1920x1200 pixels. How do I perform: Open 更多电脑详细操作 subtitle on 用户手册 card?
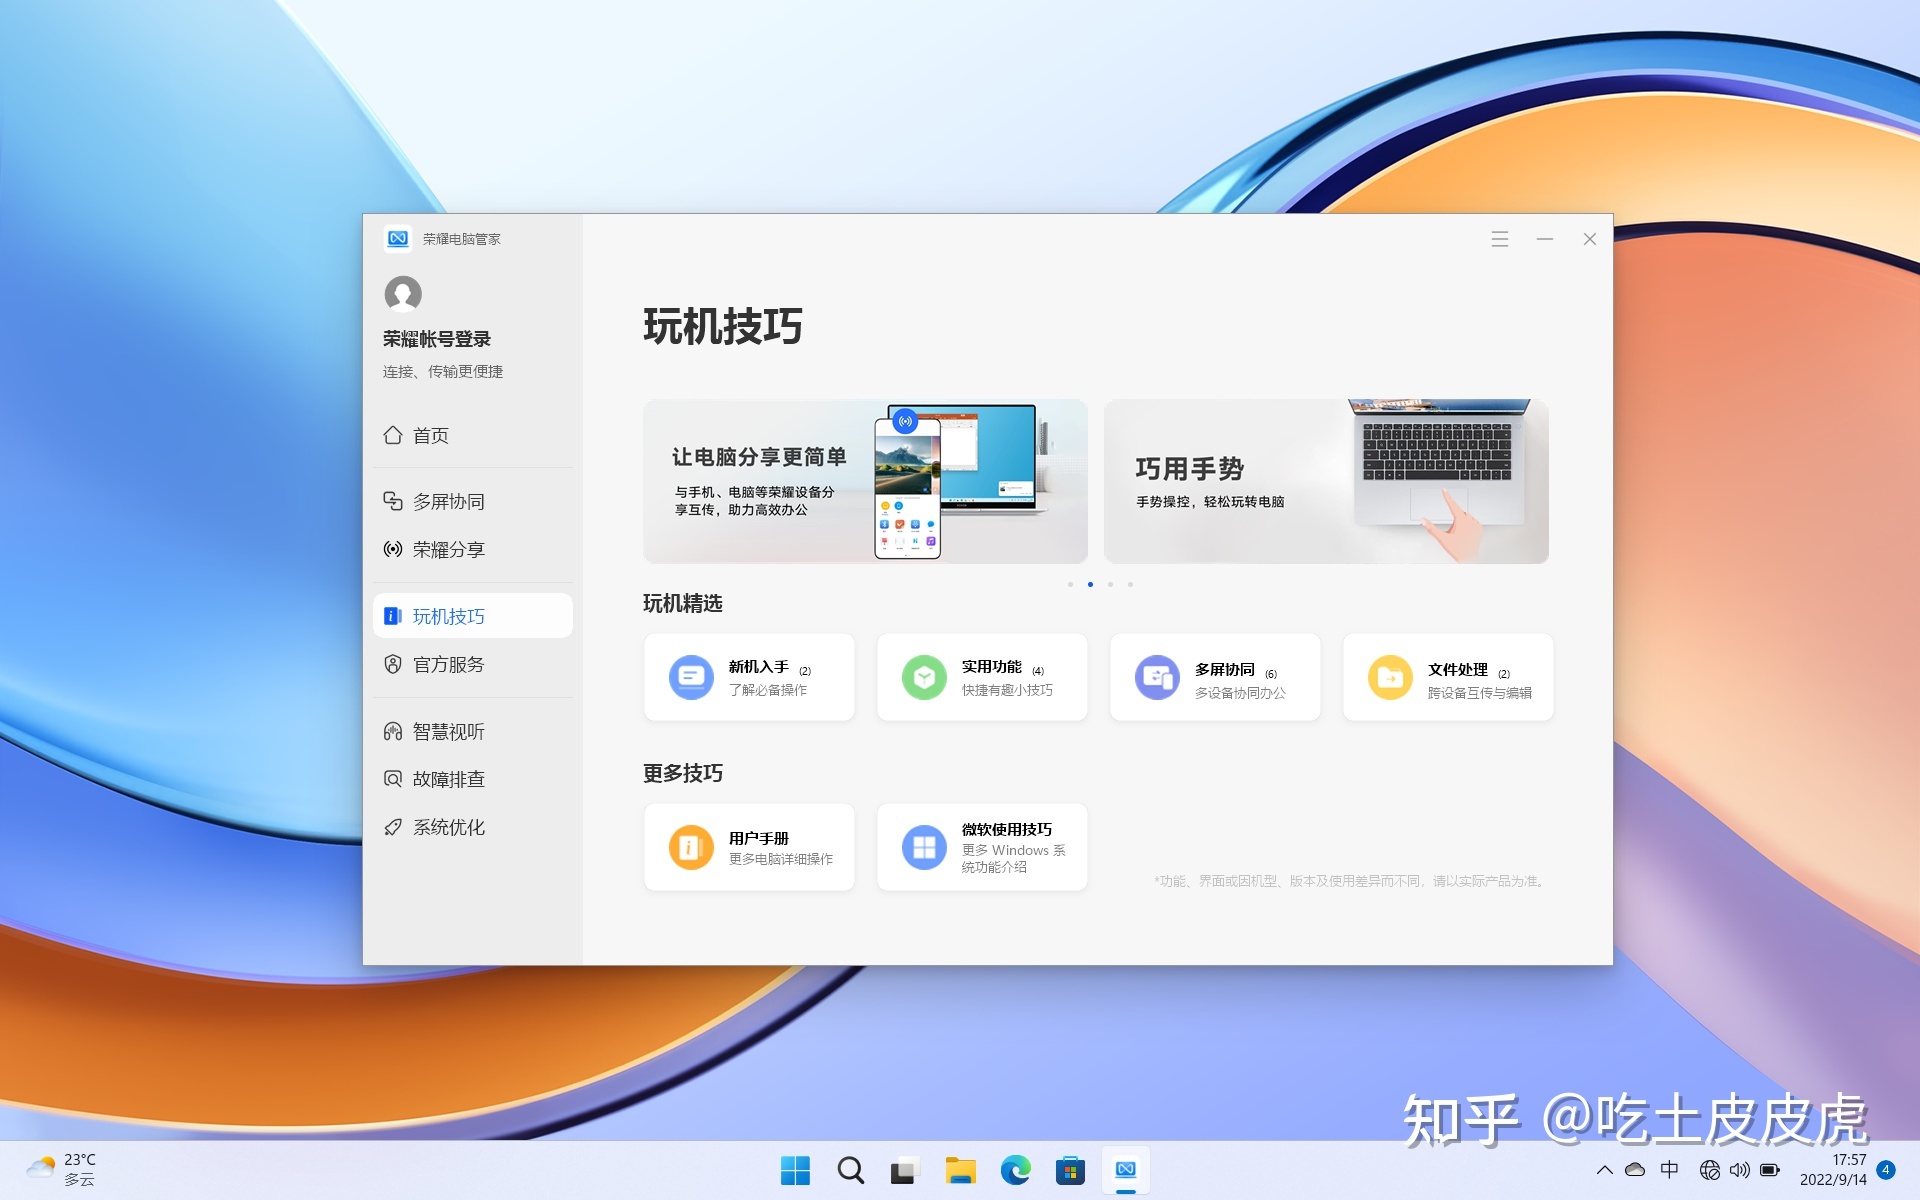point(781,859)
